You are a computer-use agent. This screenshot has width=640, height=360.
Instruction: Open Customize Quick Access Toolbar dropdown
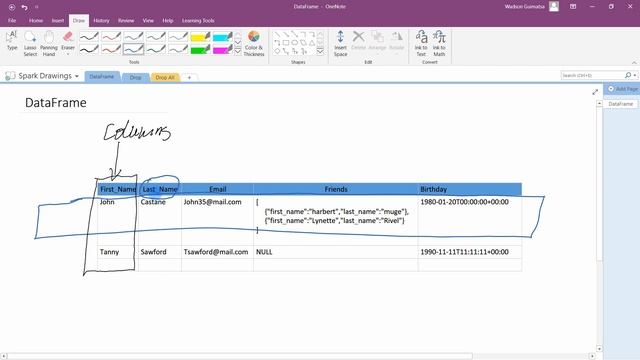(36, 7)
